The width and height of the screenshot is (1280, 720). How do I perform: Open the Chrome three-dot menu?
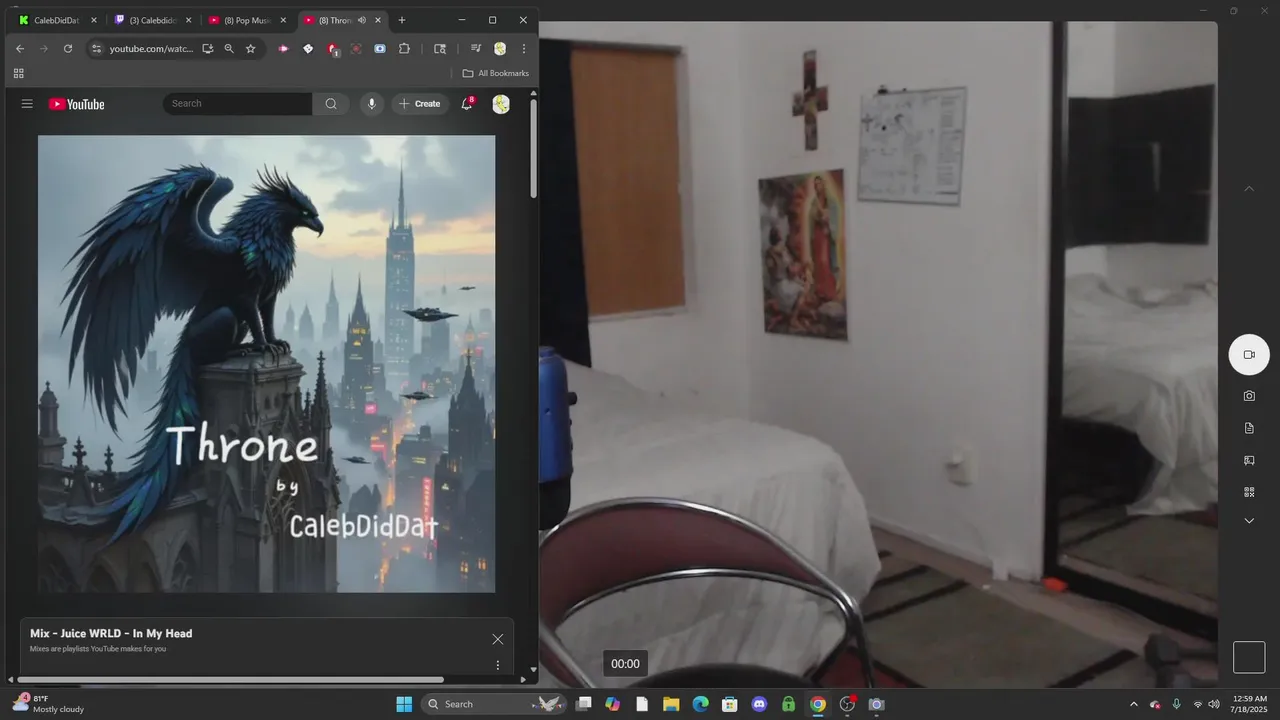click(x=523, y=48)
